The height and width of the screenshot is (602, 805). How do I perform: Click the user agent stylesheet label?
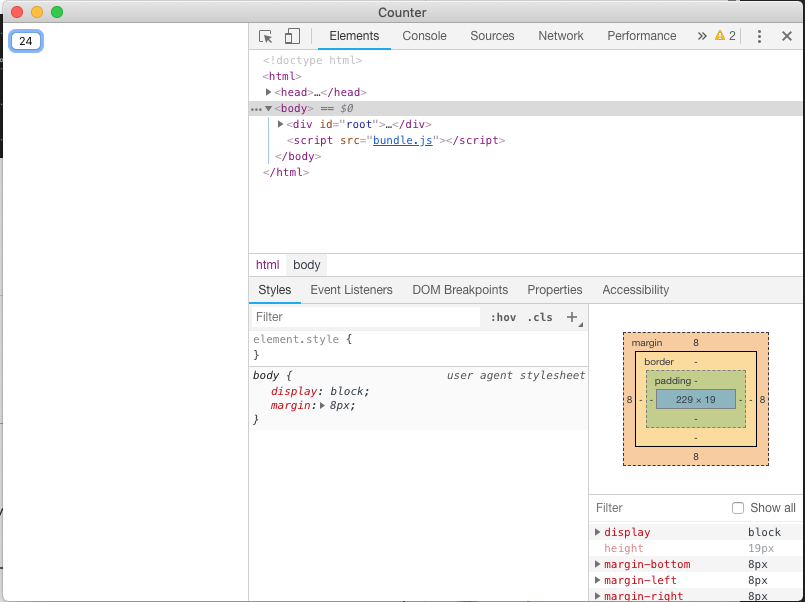tap(515, 375)
